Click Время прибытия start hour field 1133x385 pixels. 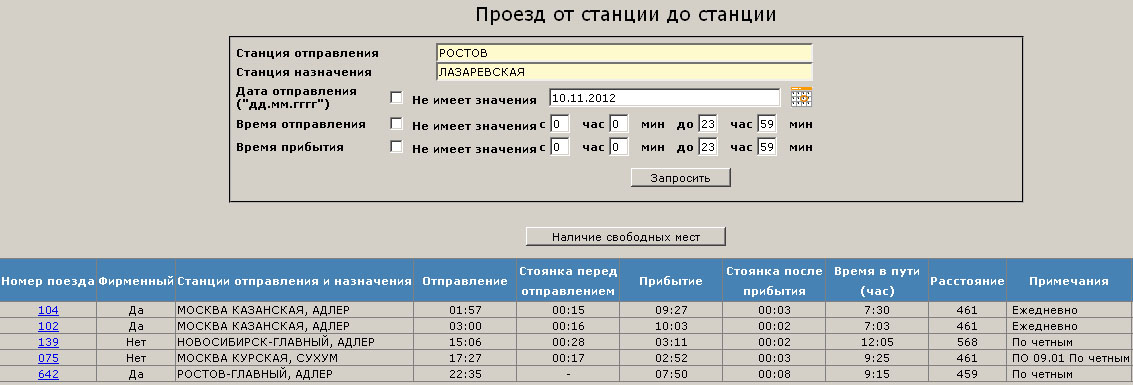[x=559, y=147]
